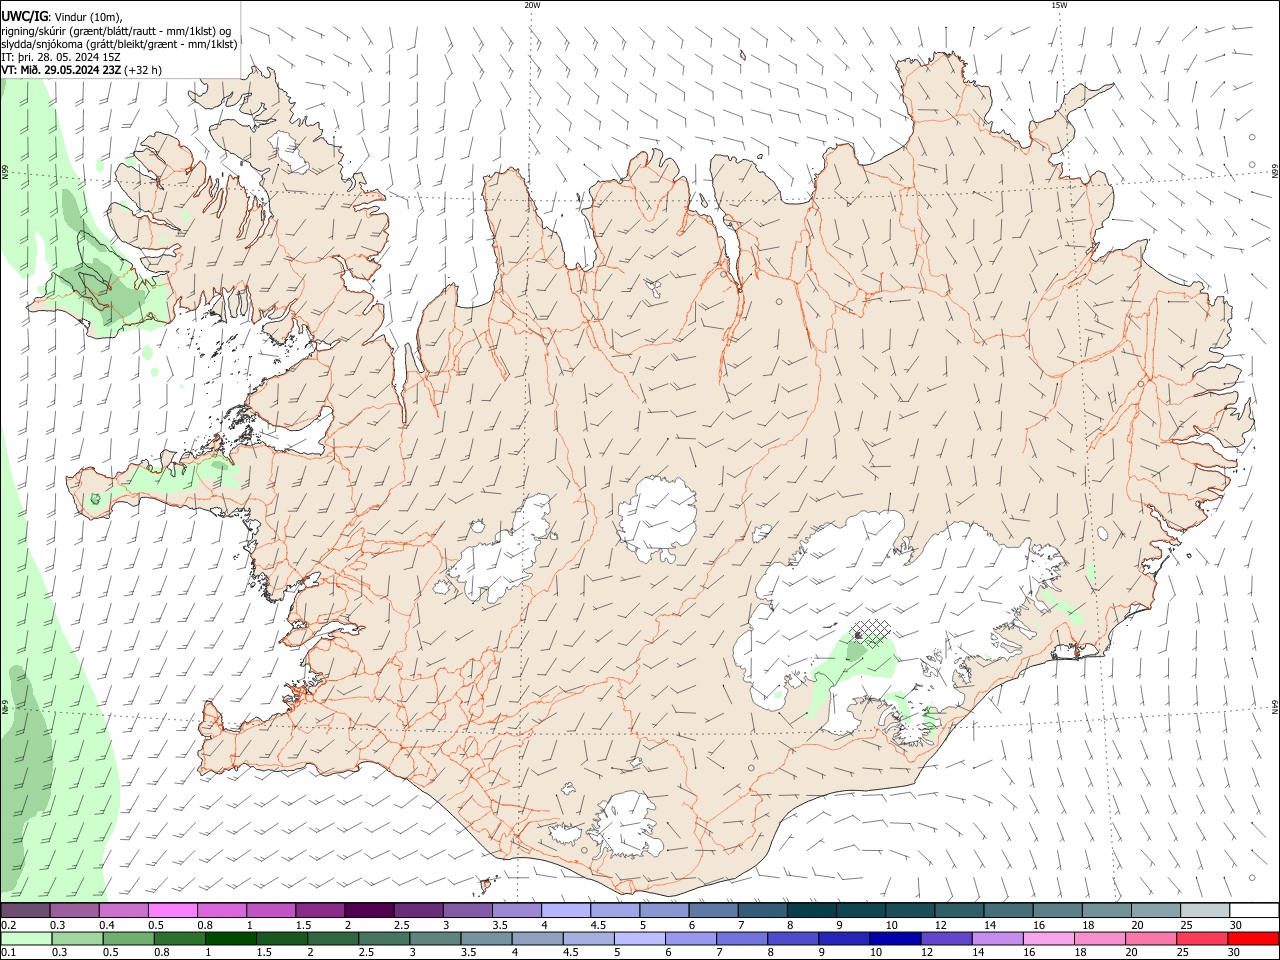
Task: Pick the white upper scale swatch after 30
Action: coord(1255,910)
